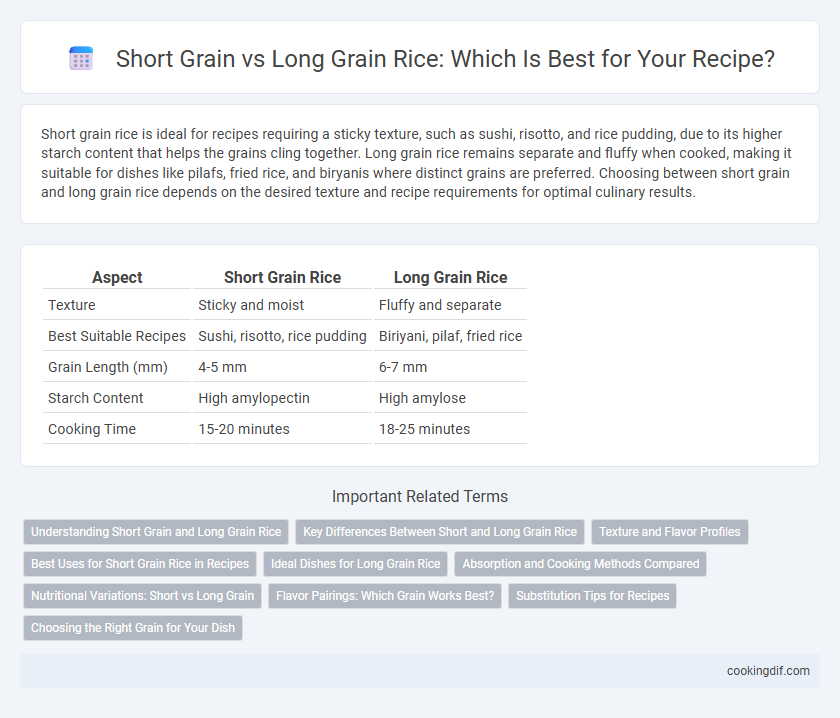Click the page title heading text
The image size is (840, 718).
(x=445, y=58)
